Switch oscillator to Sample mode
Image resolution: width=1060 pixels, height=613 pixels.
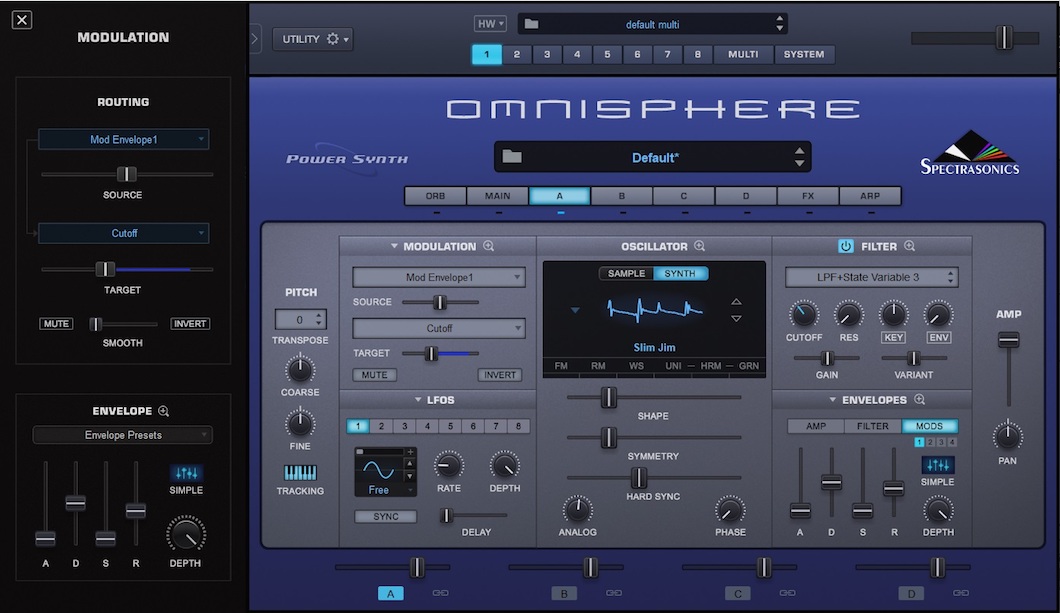pyautogui.click(x=626, y=273)
